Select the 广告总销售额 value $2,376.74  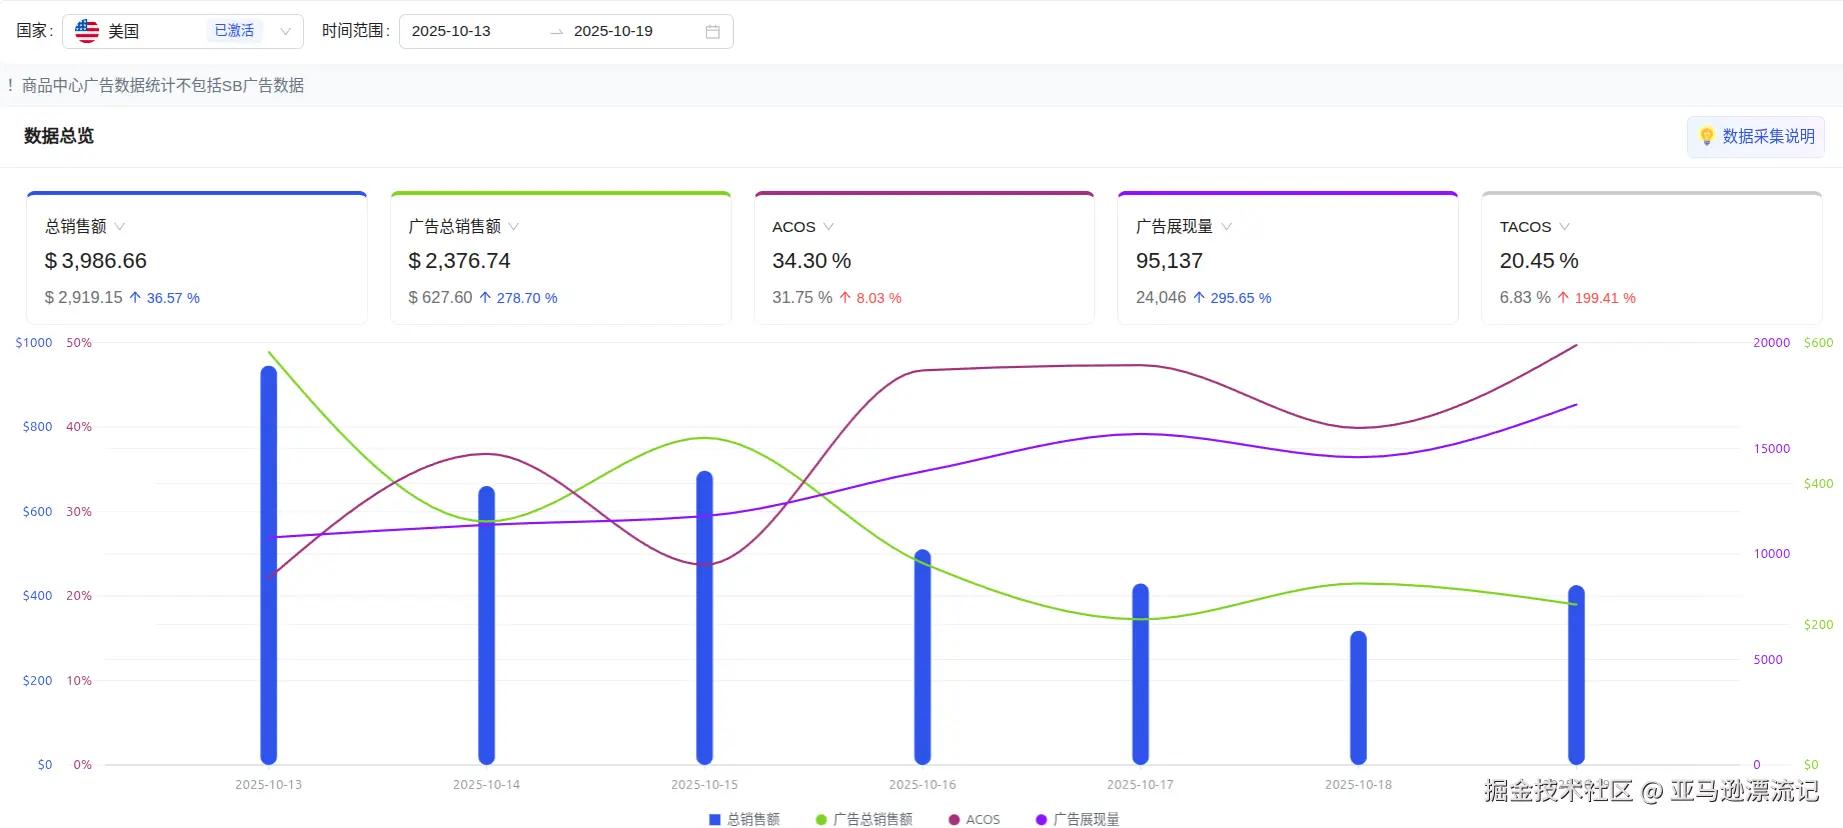[460, 261]
